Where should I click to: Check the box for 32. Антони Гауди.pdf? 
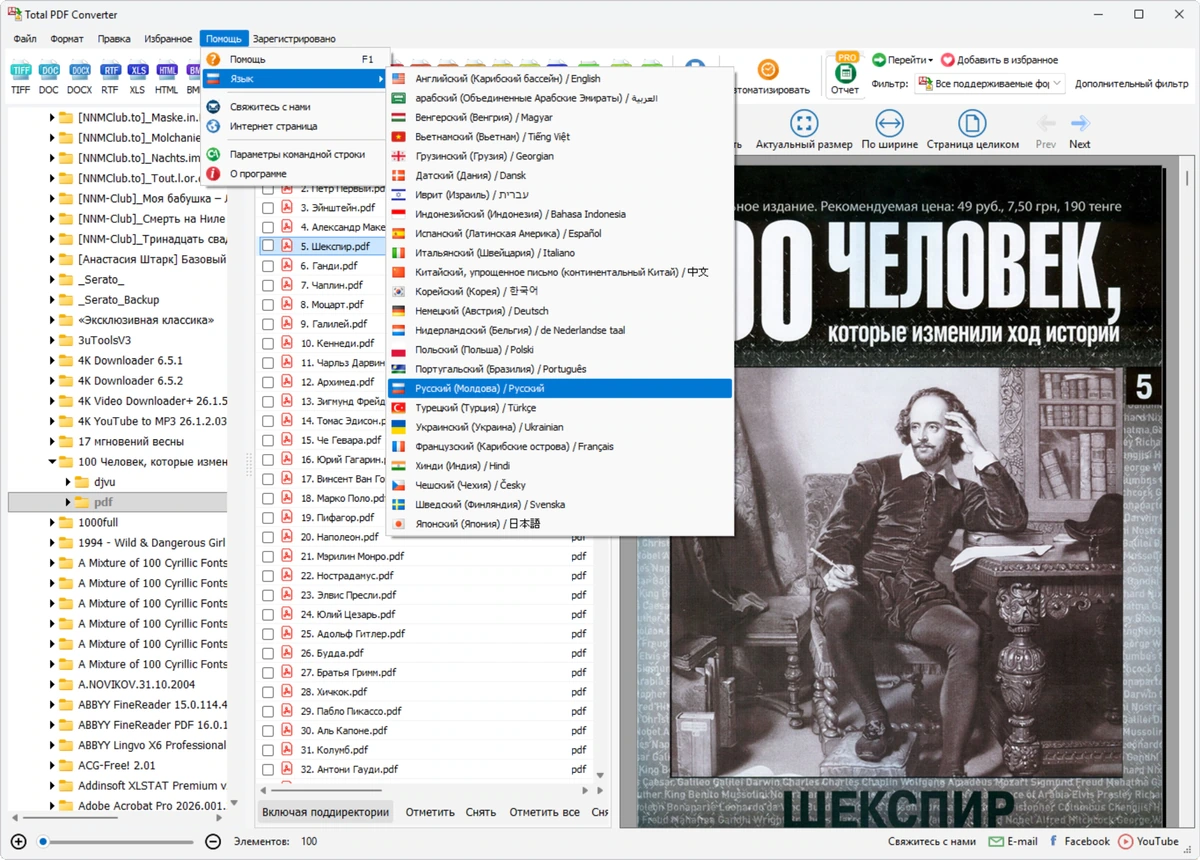click(x=268, y=770)
